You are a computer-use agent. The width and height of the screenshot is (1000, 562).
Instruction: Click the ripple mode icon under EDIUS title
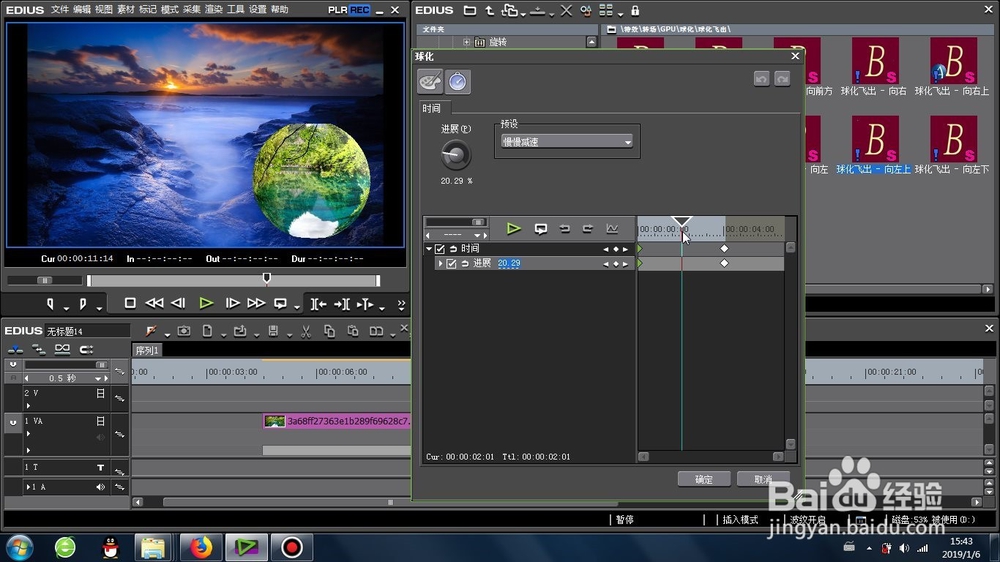point(39,349)
